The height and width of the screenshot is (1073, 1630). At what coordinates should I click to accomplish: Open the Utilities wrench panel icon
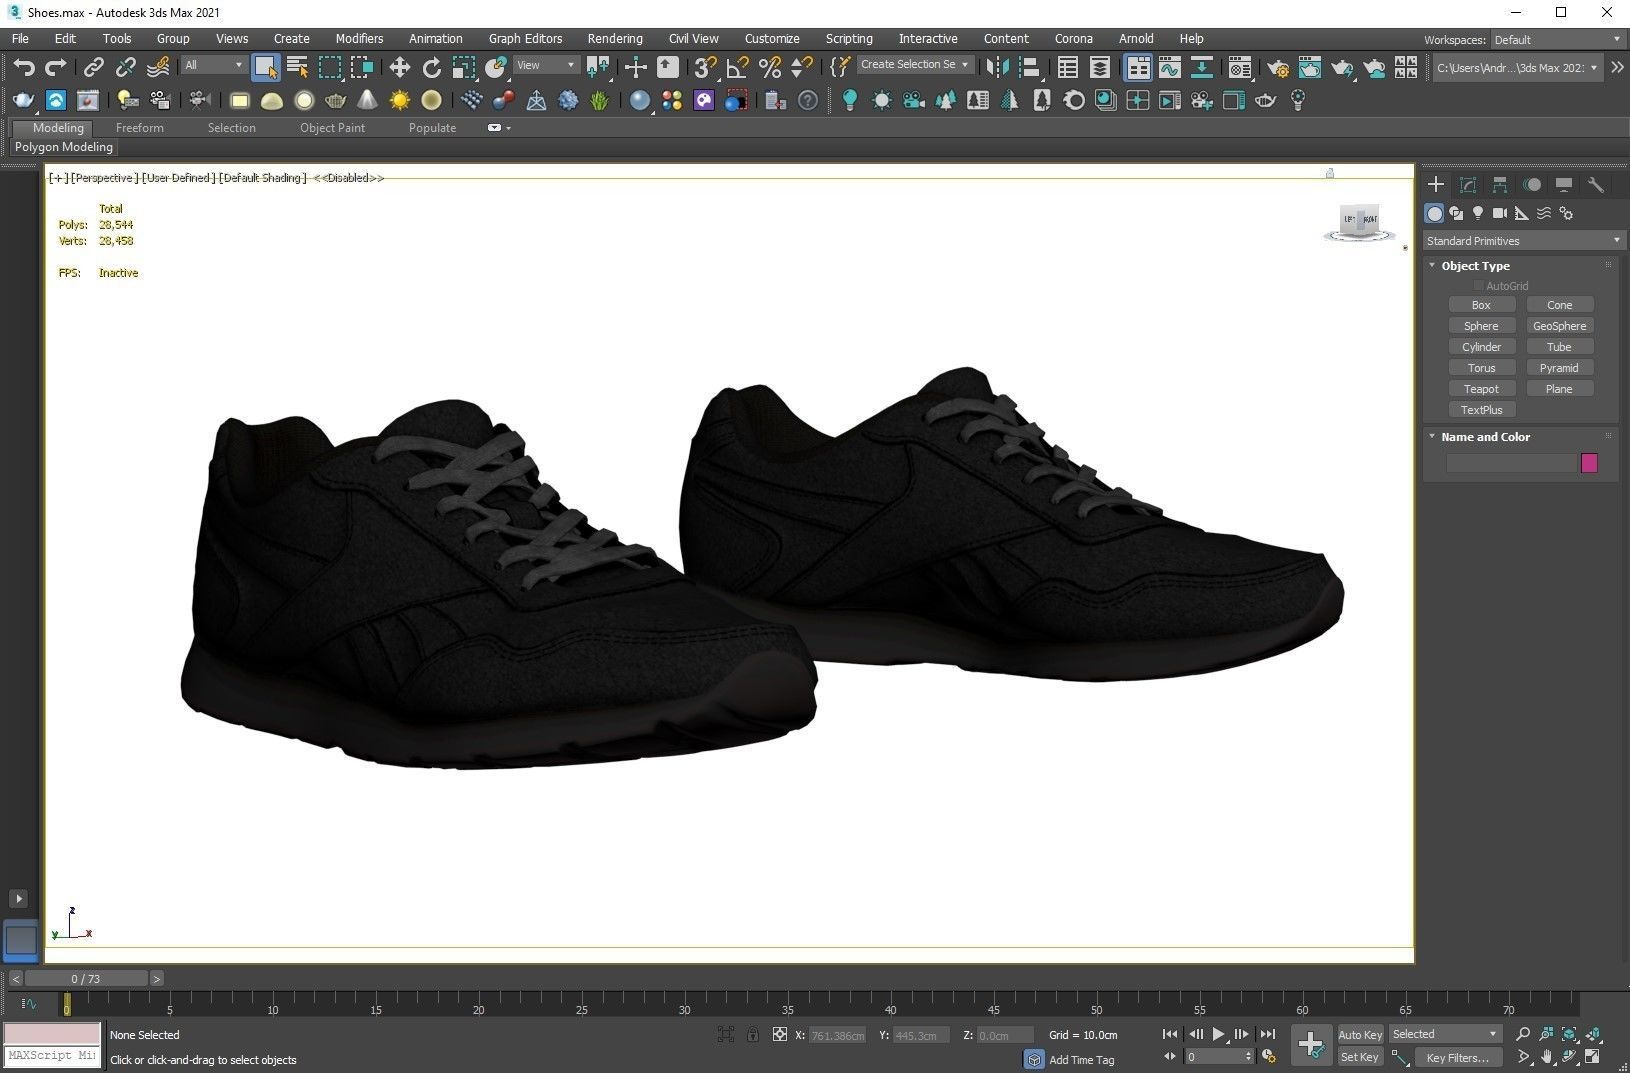point(1596,185)
